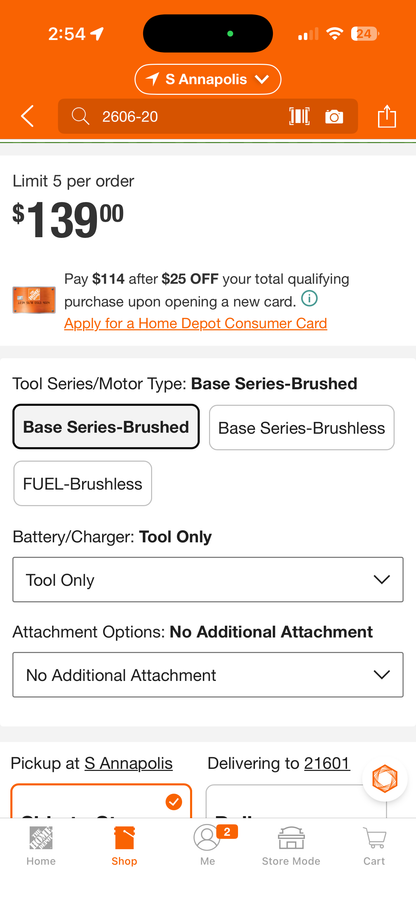This screenshot has height=904, width=416.
Task: Open info icon for card offer
Action: (x=309, y=299)
